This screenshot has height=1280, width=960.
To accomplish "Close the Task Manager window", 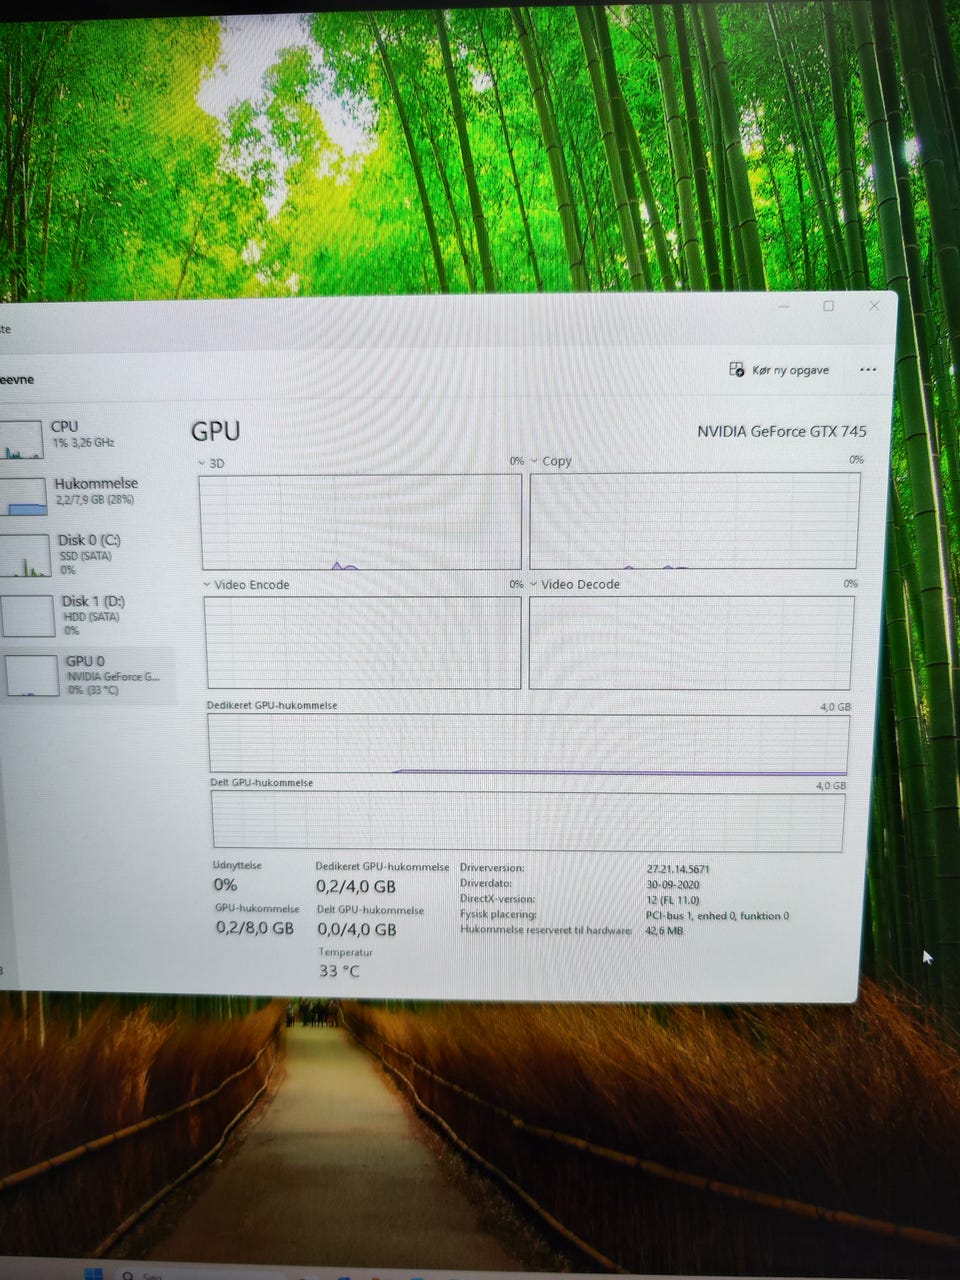I will coord(874,306).
